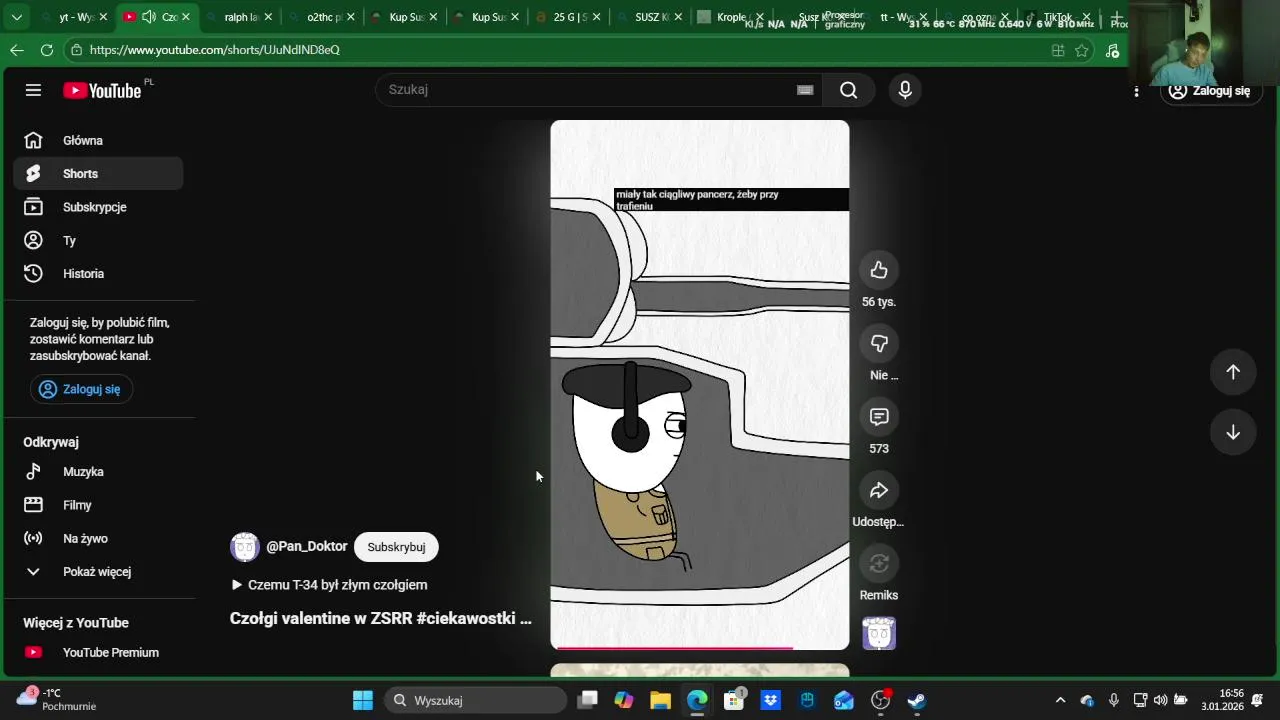Open Na żywo under Odkrywaj
This screenshot has height=720, width=1280.
[x=98, y=538]
